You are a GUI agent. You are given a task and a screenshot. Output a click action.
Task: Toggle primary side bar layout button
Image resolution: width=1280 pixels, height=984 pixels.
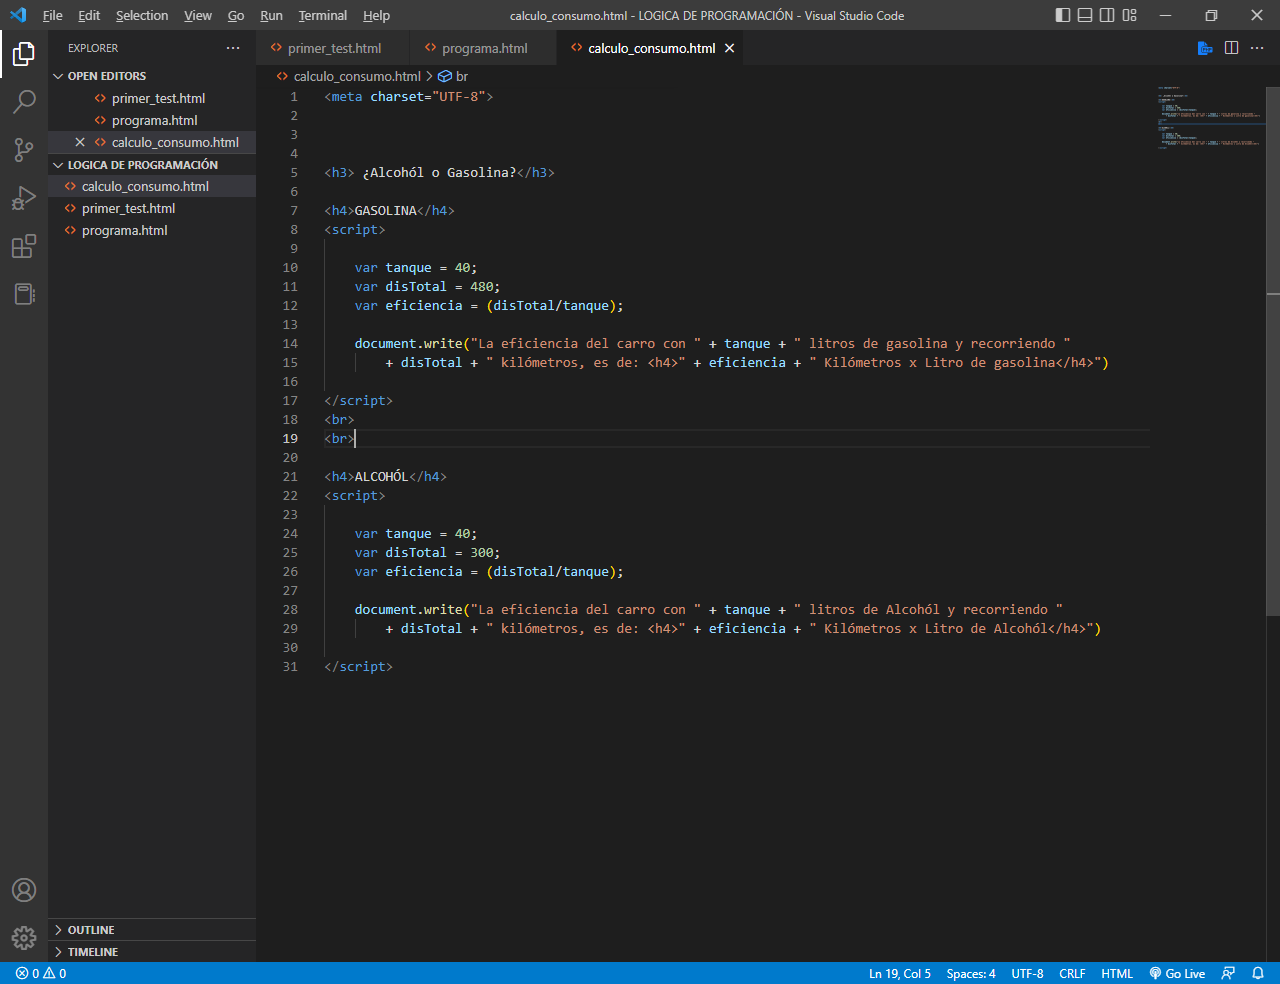click(x=1063, y=15)
